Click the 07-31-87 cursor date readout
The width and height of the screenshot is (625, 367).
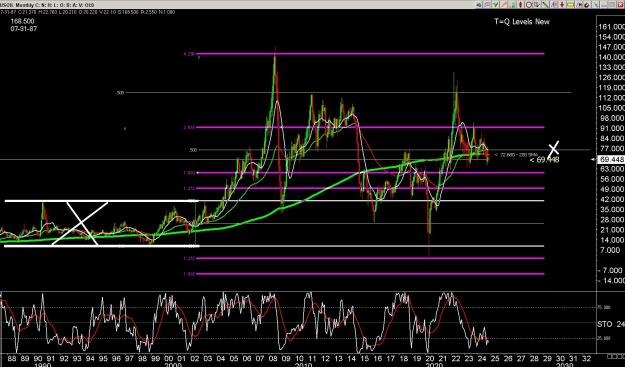(24, 29)
